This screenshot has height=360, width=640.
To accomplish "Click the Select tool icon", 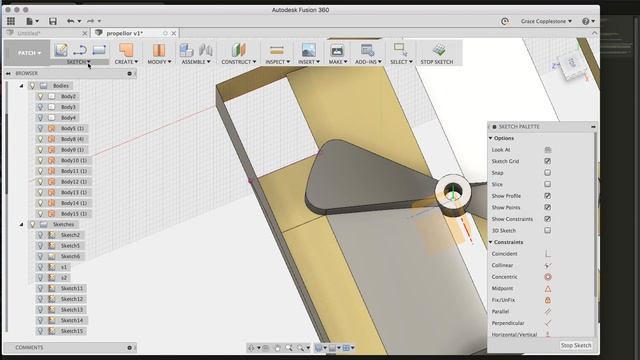I will (400, 50).
